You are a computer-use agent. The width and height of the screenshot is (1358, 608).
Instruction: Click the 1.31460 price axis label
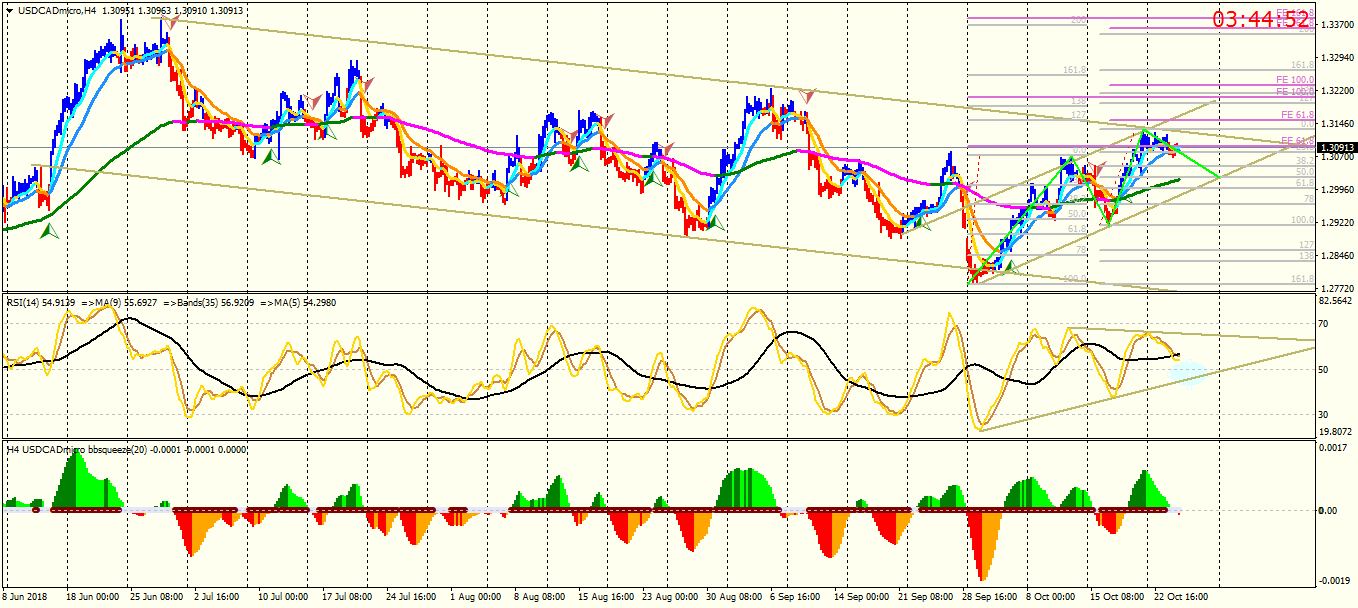click(x=1337, y=123)
